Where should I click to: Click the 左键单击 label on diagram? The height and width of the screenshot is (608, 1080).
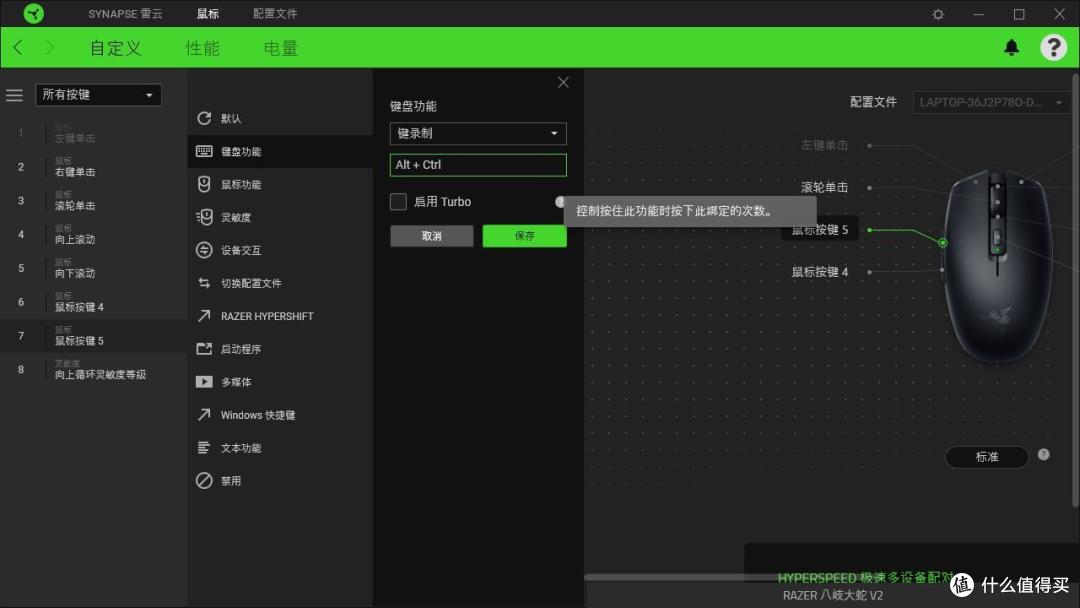[x=824, y=145]
